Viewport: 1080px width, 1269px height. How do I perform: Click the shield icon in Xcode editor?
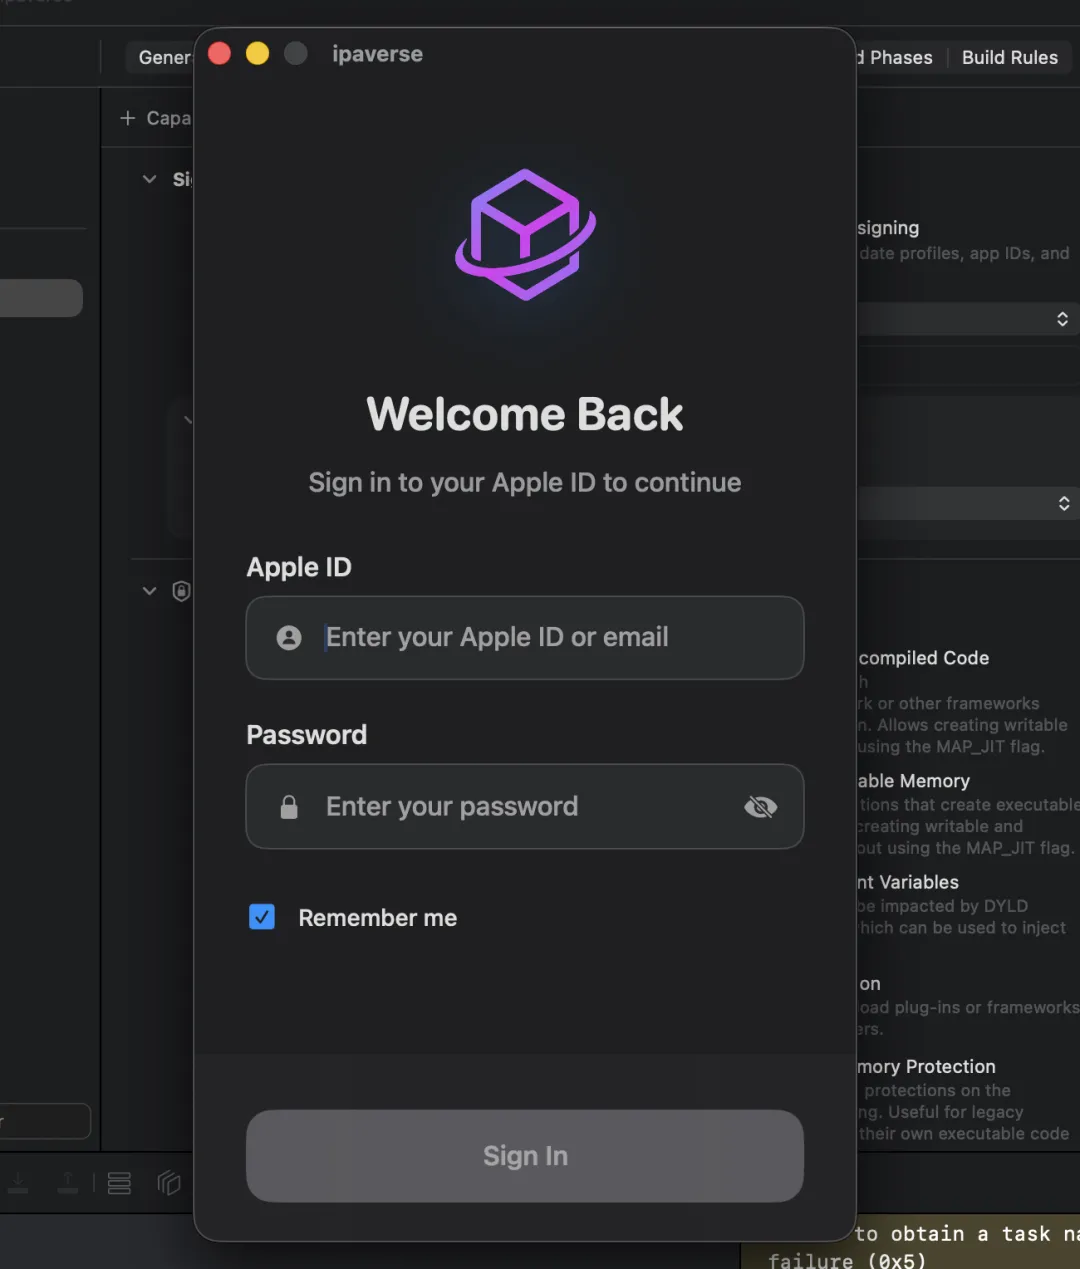(181, 591)
